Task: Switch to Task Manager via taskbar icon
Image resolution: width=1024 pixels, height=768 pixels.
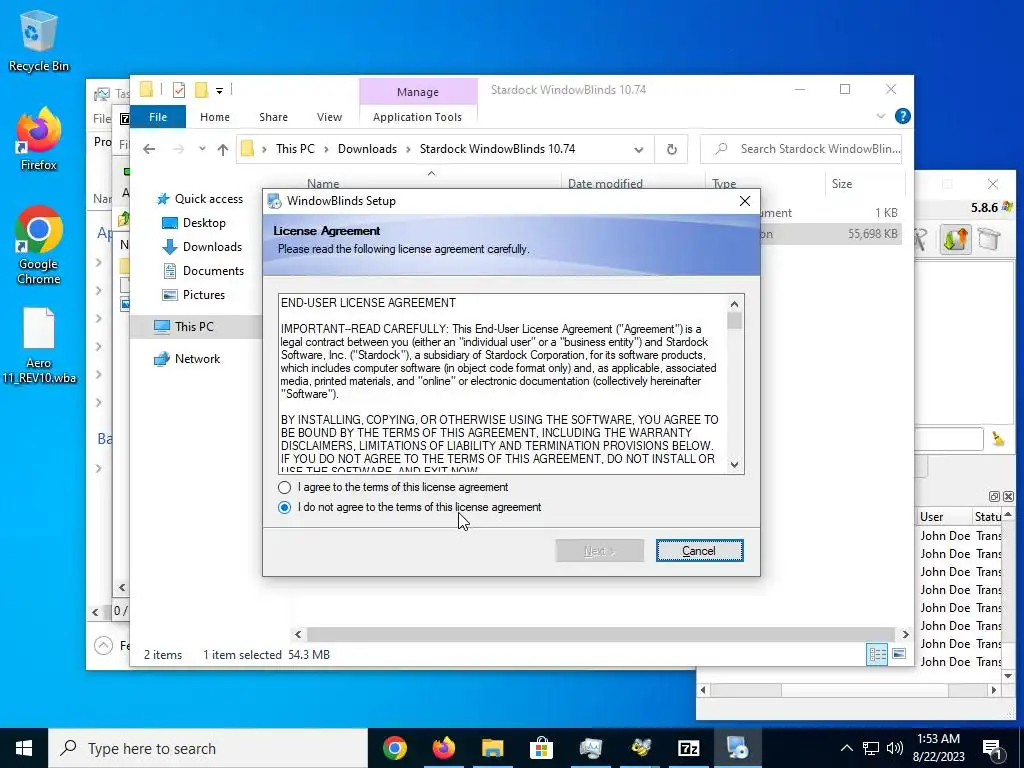Action: tap(590, 748)
